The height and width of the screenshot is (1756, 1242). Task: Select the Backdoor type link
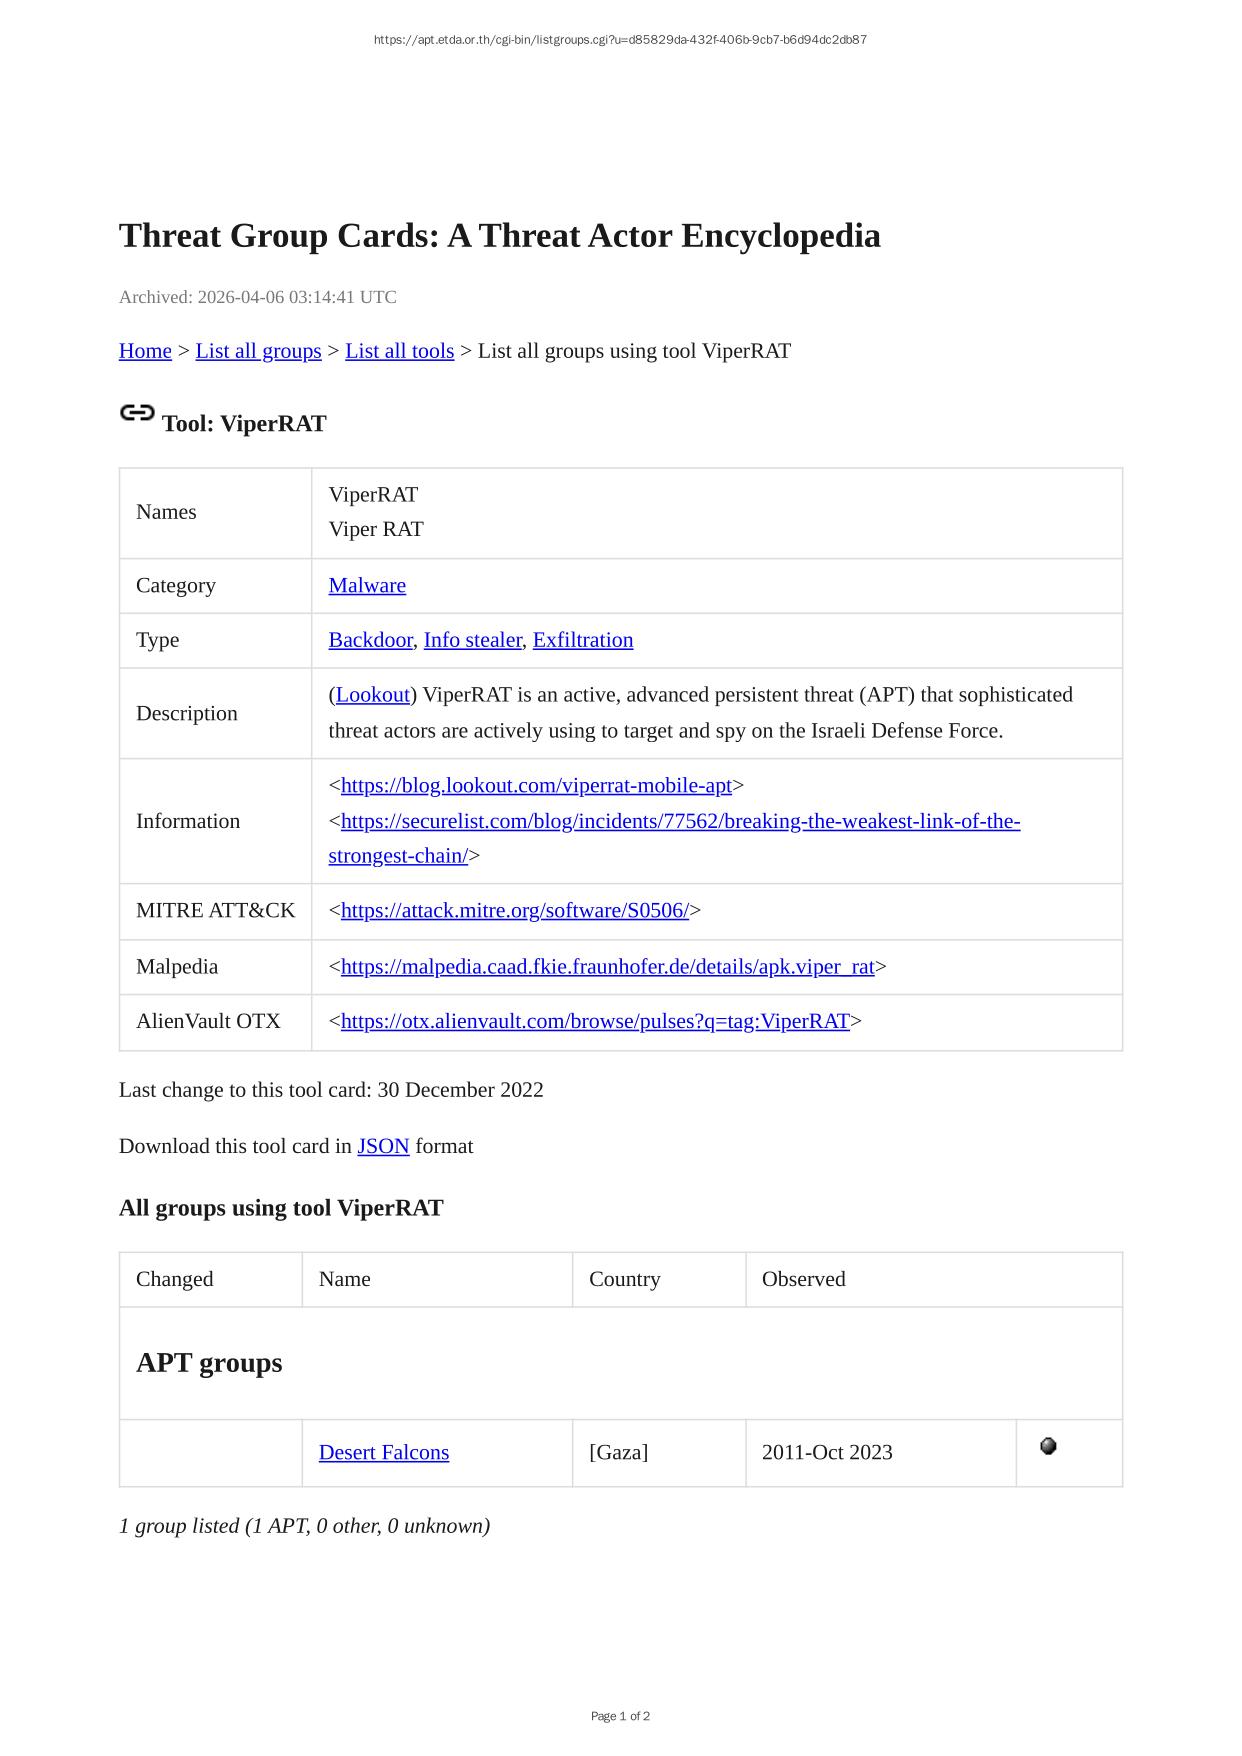pos(370,640)
